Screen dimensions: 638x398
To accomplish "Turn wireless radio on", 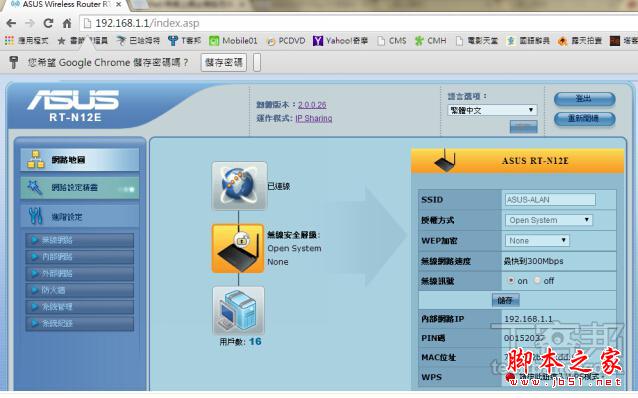I will 511,280.
